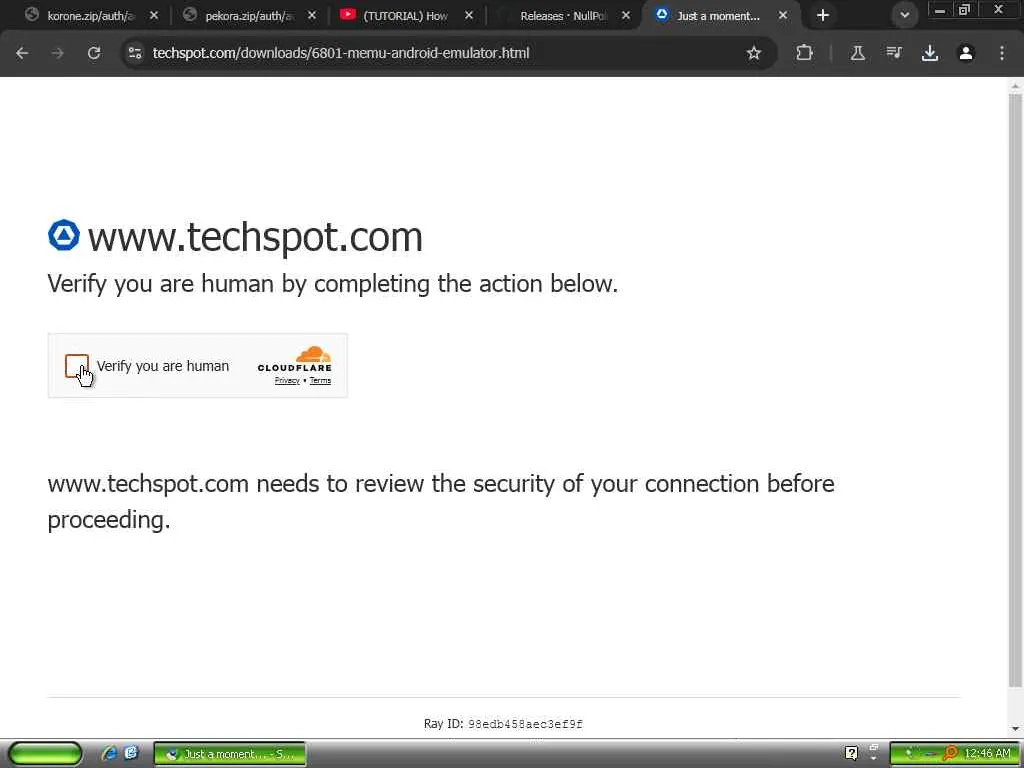Open the profile avatar icon
This screenshot has height=768, width=1024.
[x=966, y=54]
